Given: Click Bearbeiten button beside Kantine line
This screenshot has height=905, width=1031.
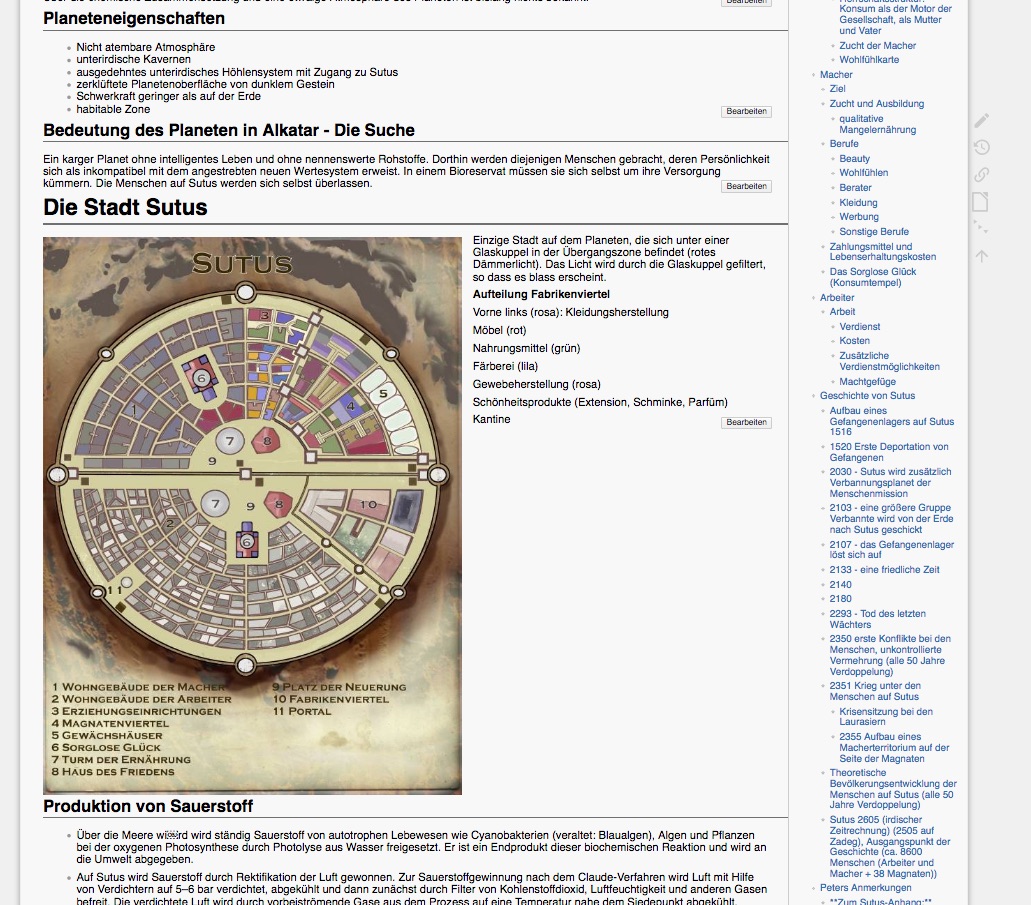Looking at the screenshot, I should click(x=746, y=422).
